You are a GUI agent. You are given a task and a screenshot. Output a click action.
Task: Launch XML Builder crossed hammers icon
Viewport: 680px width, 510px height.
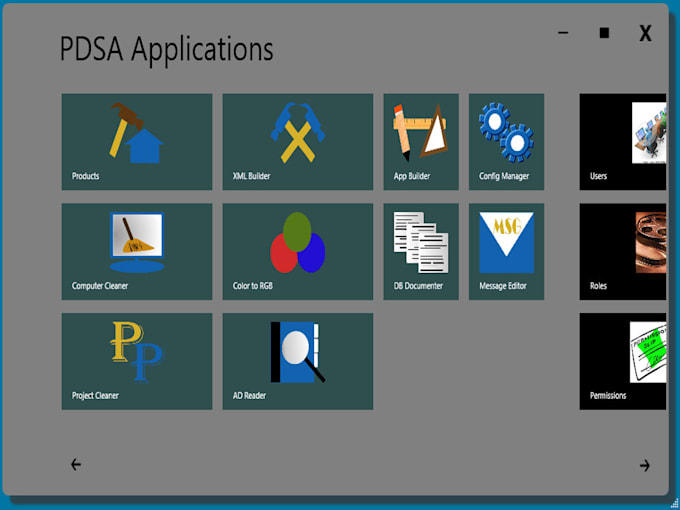coord(298,133)
